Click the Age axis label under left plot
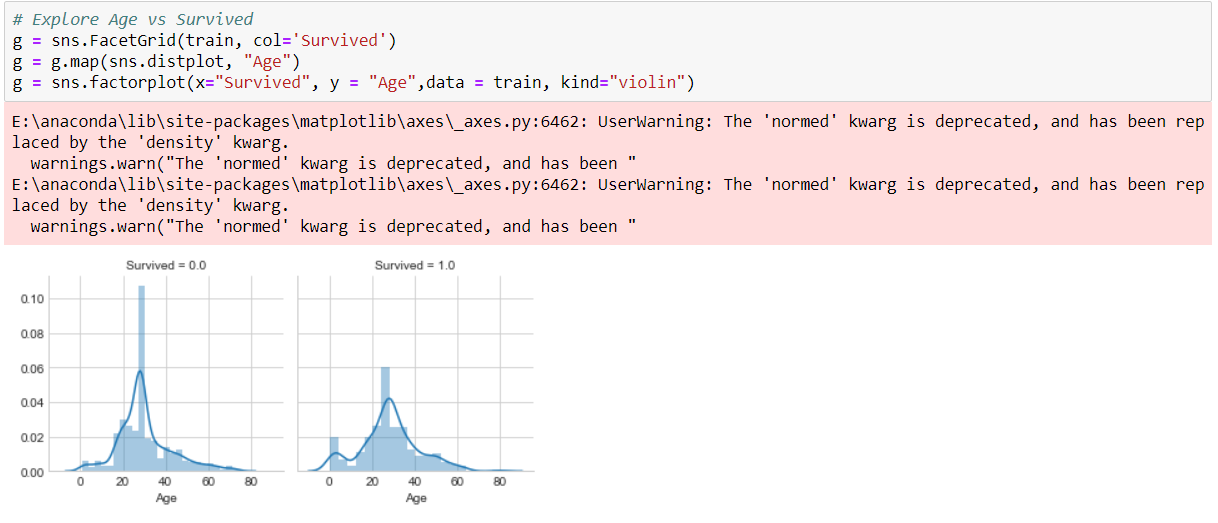This screenshot has height=523, width=1218. click(x=166, y=499)
